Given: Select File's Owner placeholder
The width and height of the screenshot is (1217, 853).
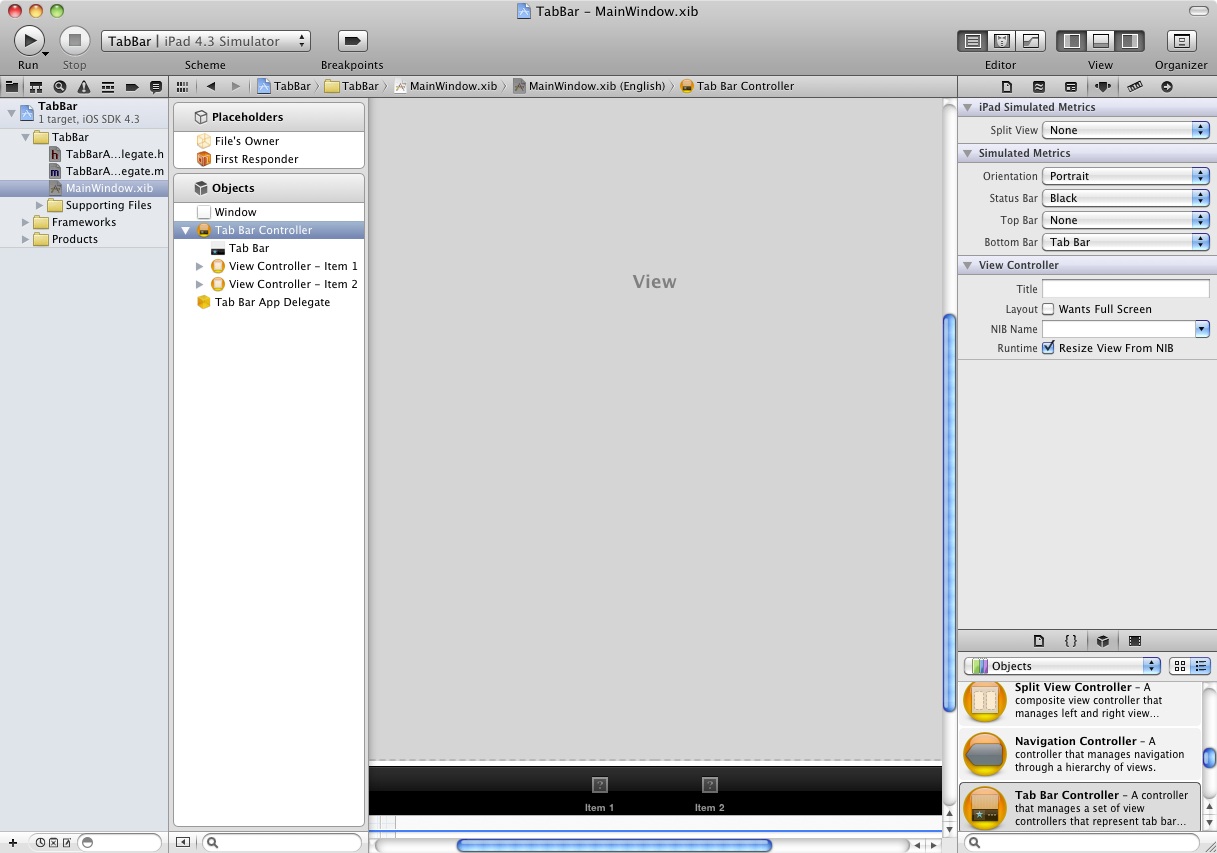Looking at the screenshot, I should point(246,141).
